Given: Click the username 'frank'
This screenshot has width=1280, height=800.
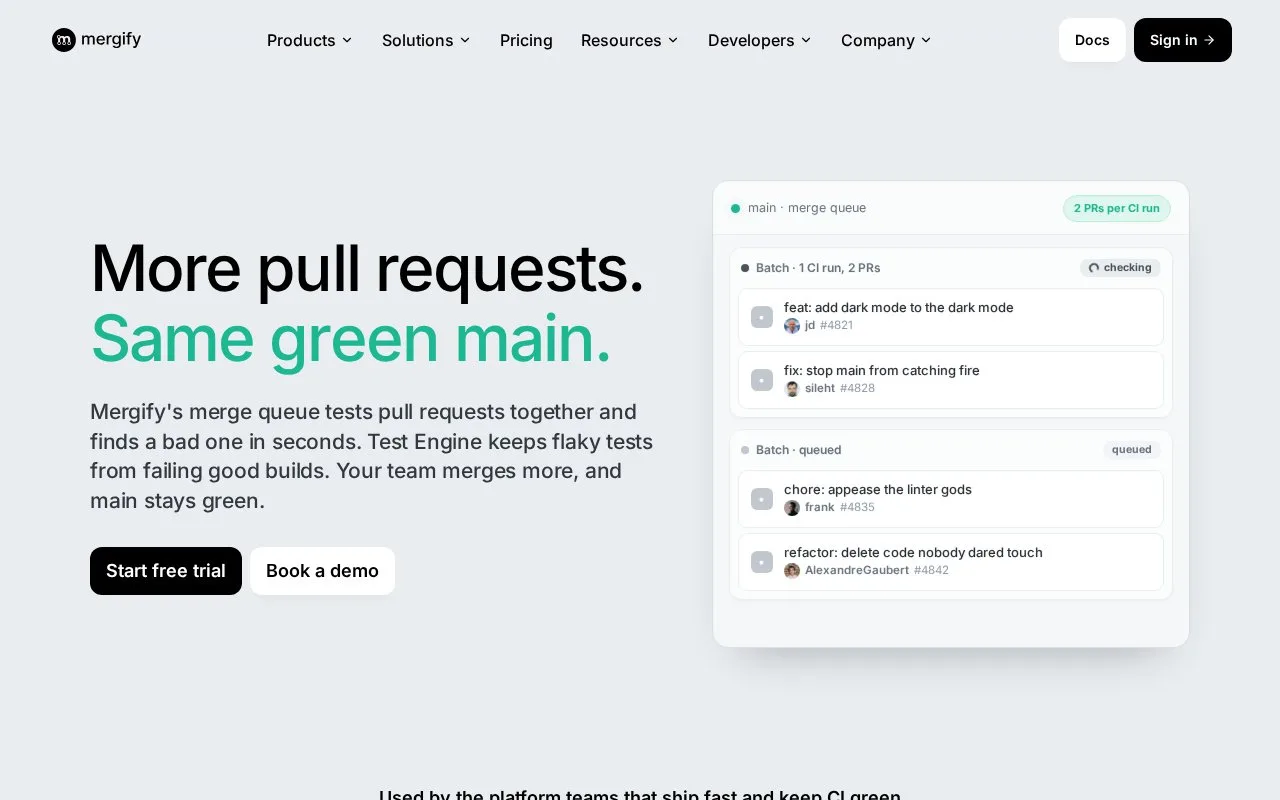Looking at the screenshot, I should (x=820, y=508).
